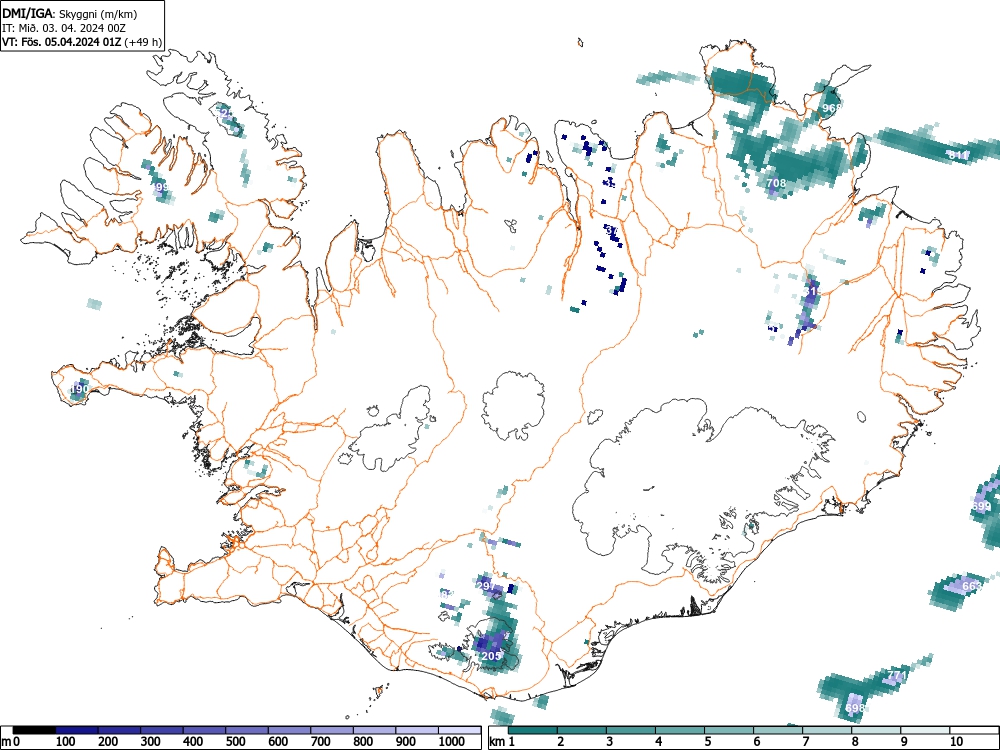Viewport: 1000px width, 750px height.
Task: Select the 7 label on the kilometre scale
Action: (x=806, y=742)
